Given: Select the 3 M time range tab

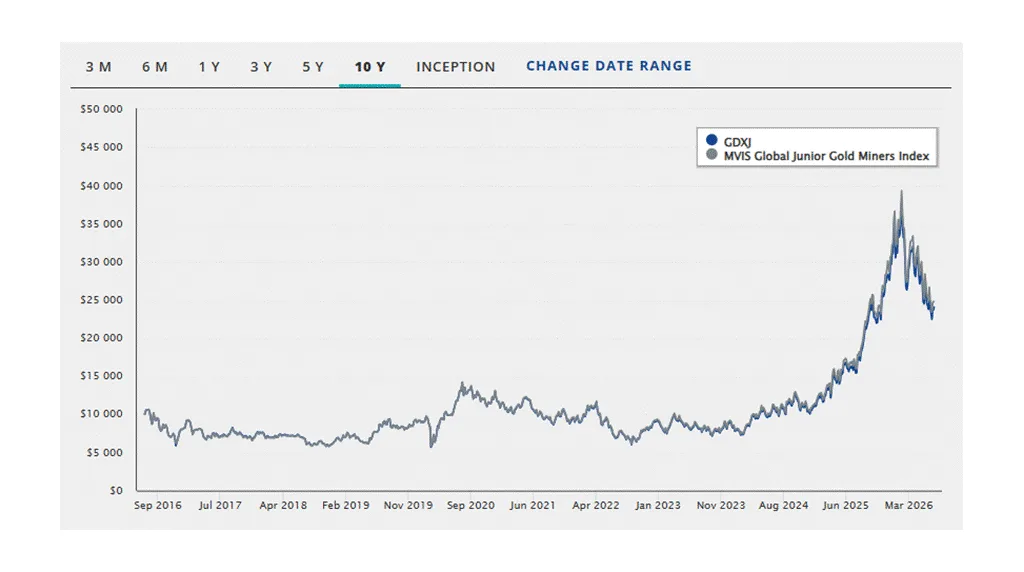Looking at the screenshot, I should [x=98, y=67].
